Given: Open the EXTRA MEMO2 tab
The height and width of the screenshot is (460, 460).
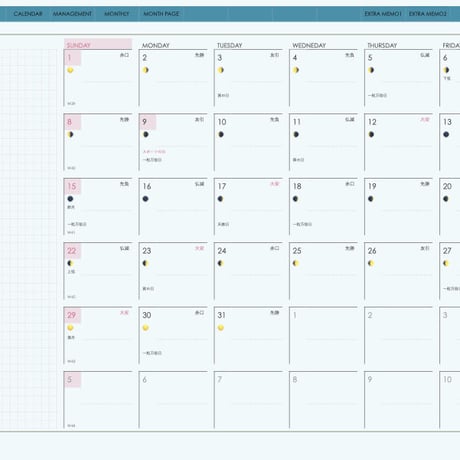Looking at the screenshot, I should (x=428, y=14).
